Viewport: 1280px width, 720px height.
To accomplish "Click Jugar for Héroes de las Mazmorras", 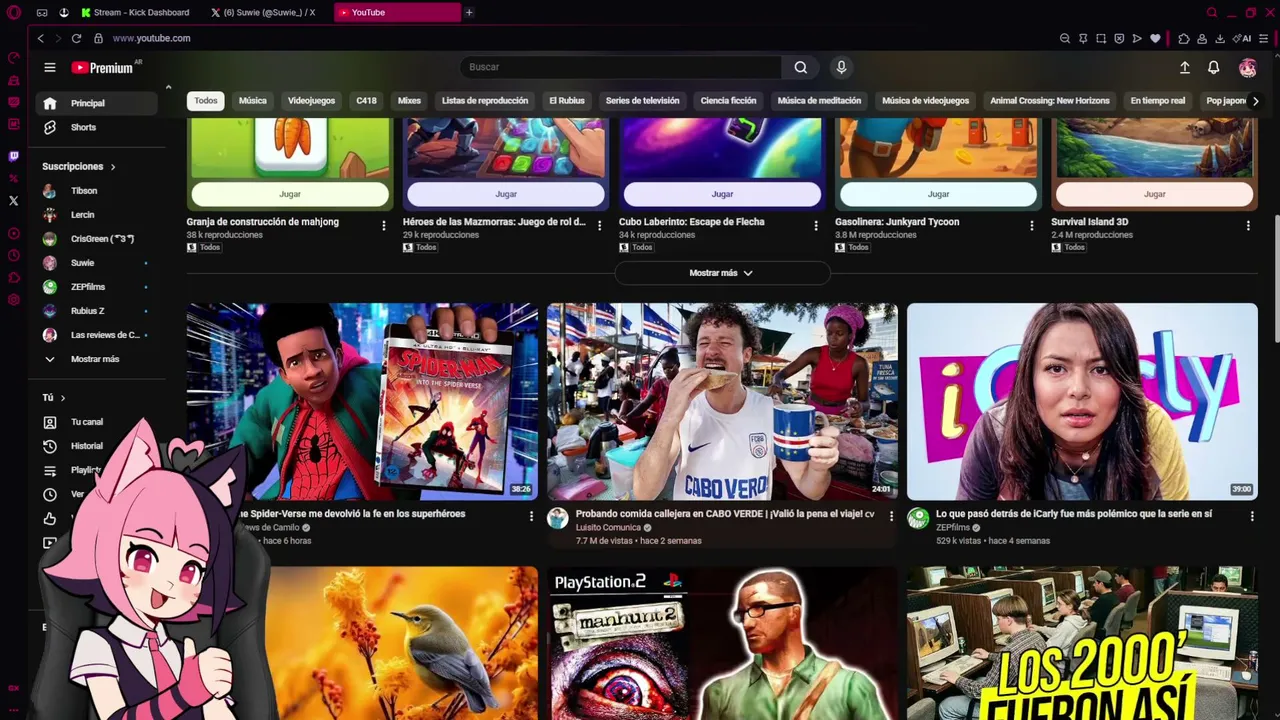I will pos(506,194).
